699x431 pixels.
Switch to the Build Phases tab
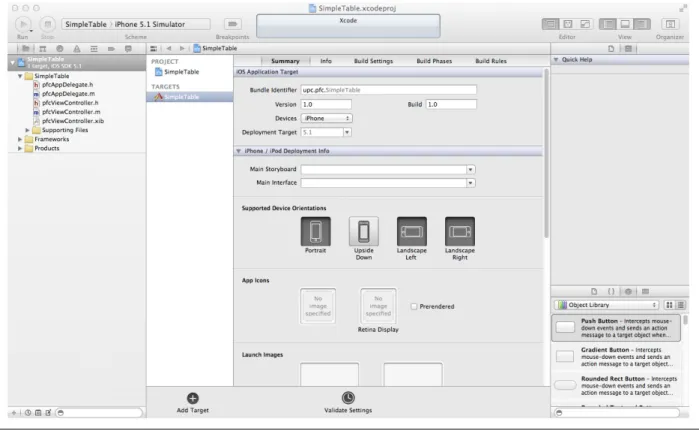click(x=434, y=61)
